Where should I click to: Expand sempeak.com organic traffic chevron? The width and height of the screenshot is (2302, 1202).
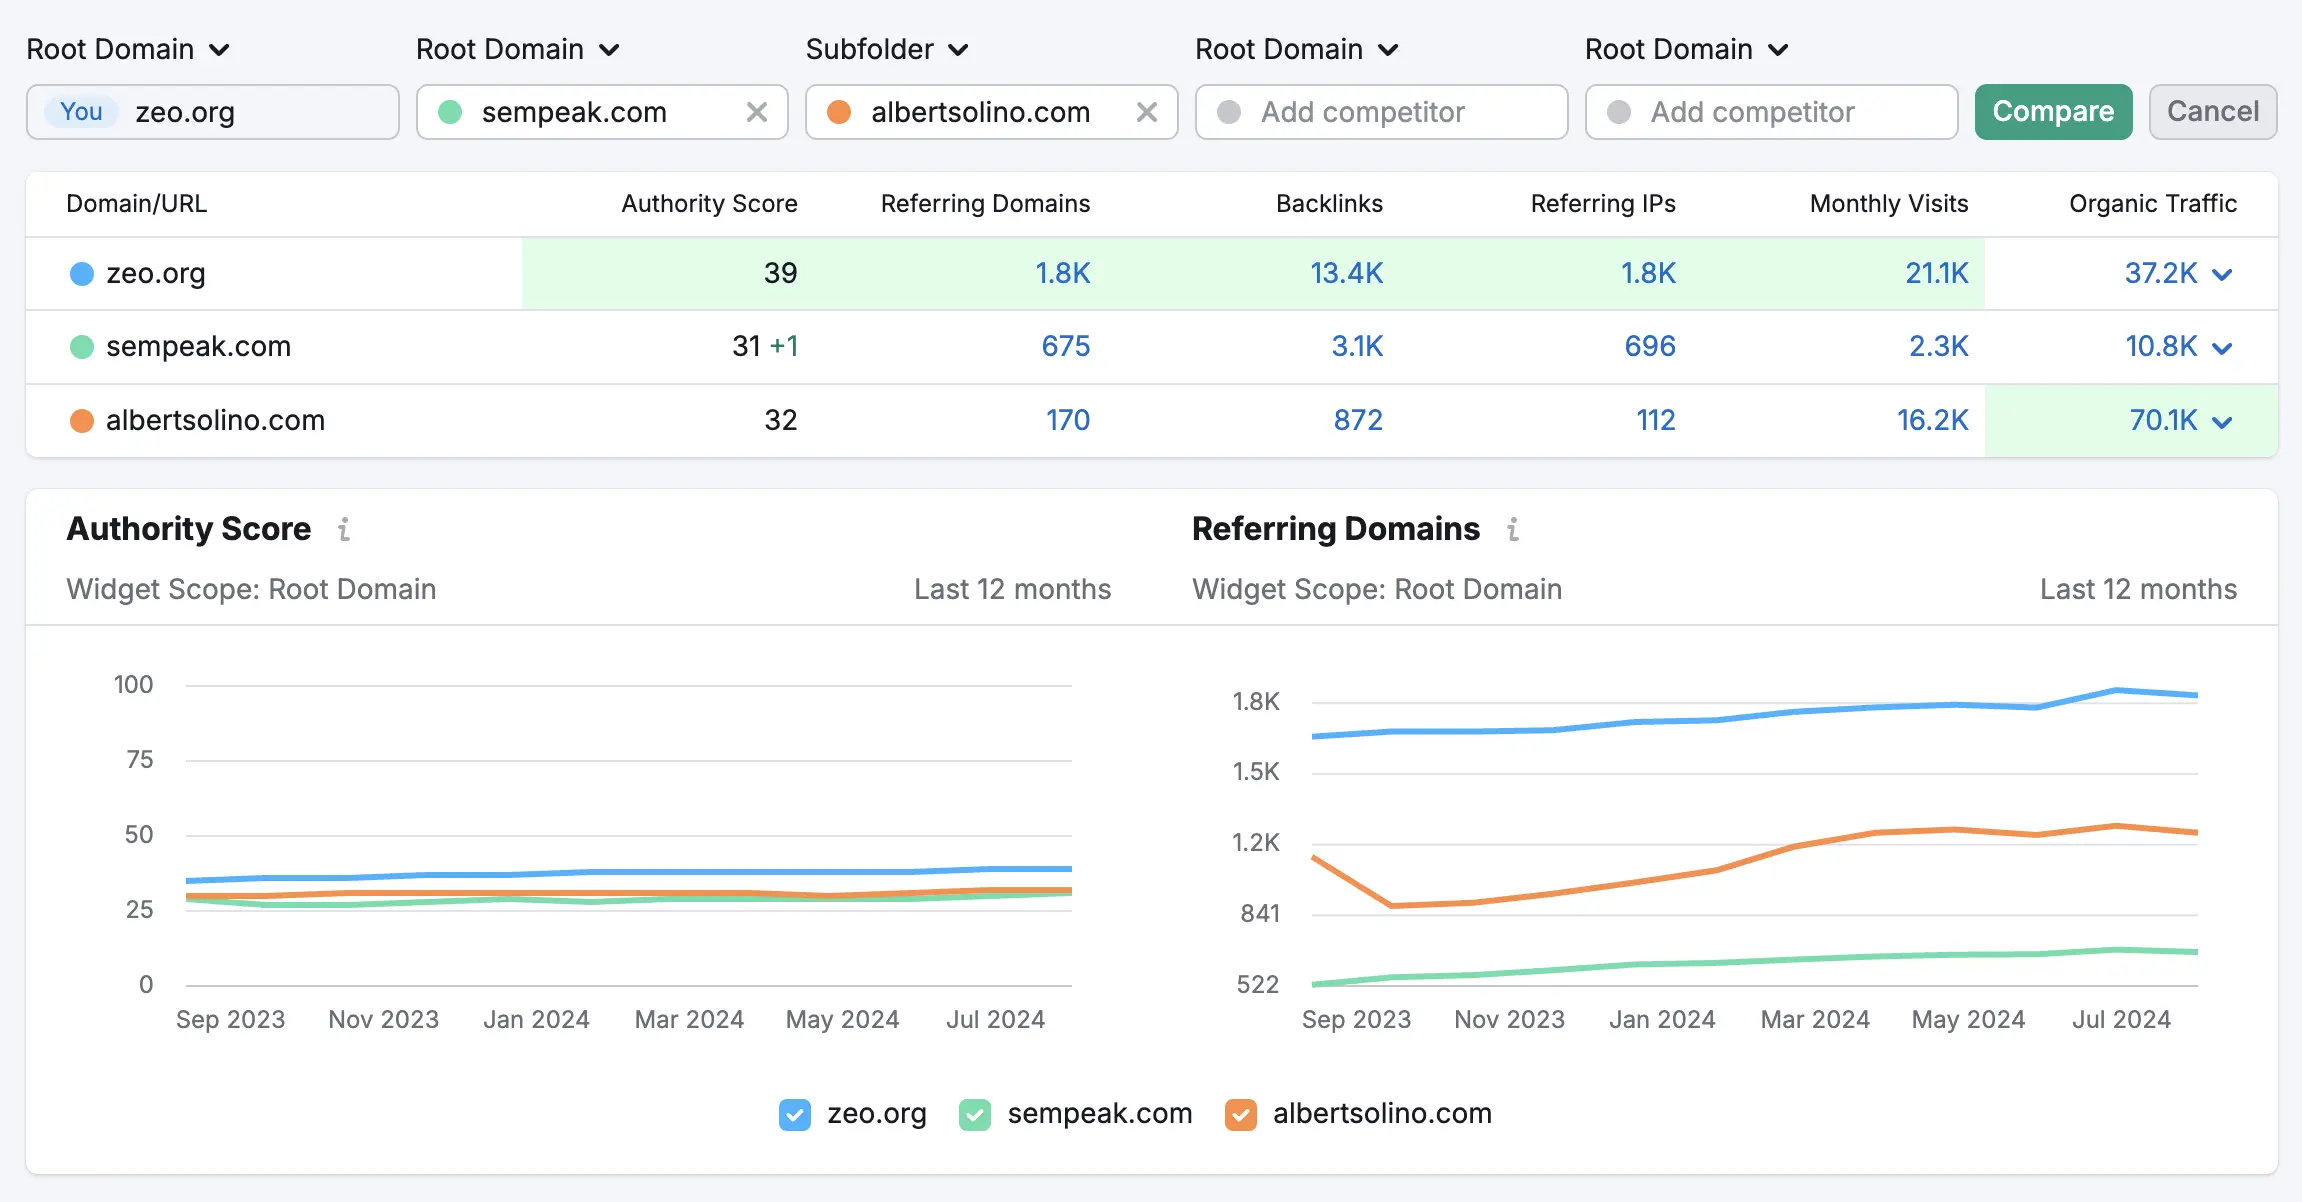click(x=2222, y=348)
